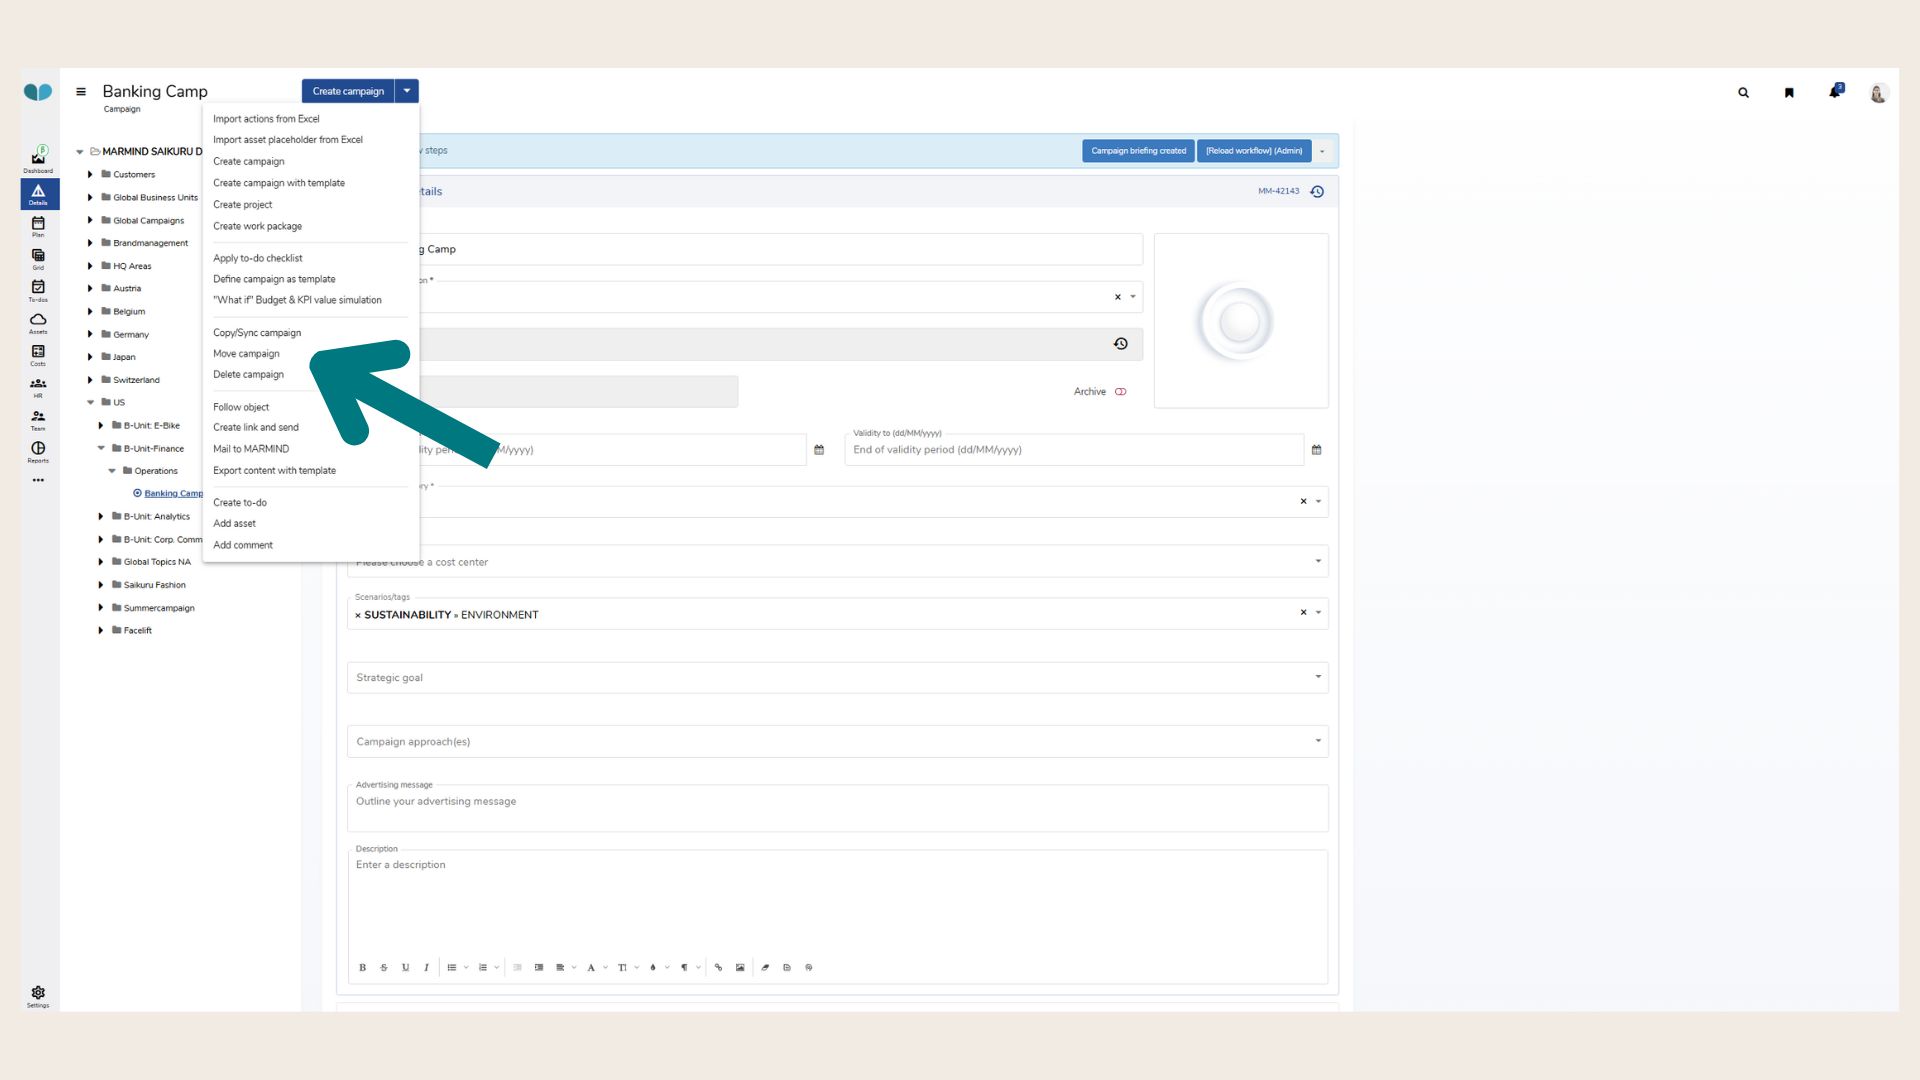1920x1080 pixels.
Task: Click the Campaign briefing created button
Action: (x=1138, y=151)
